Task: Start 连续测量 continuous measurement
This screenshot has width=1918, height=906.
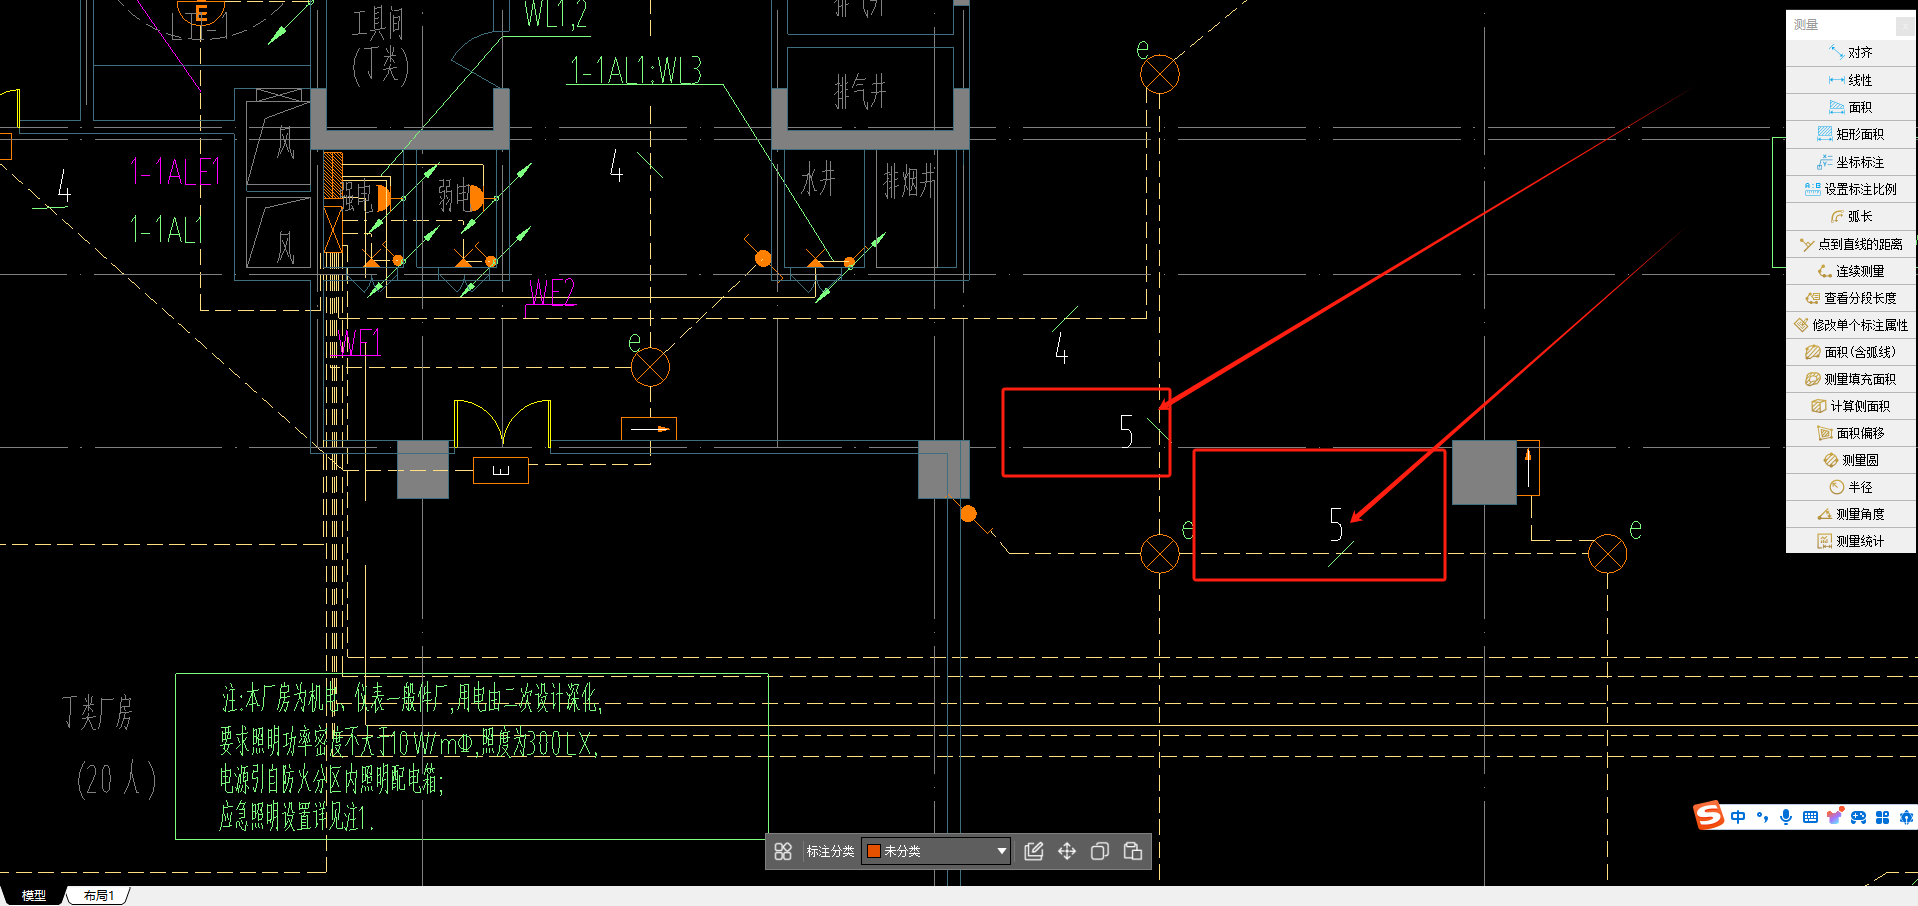Action: tap(1850, 271)
